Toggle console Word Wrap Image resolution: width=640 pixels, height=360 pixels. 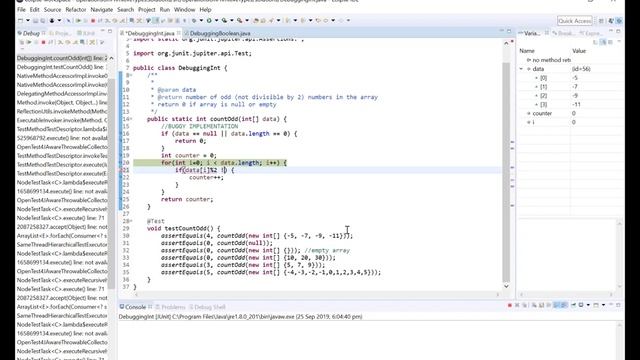549,305
